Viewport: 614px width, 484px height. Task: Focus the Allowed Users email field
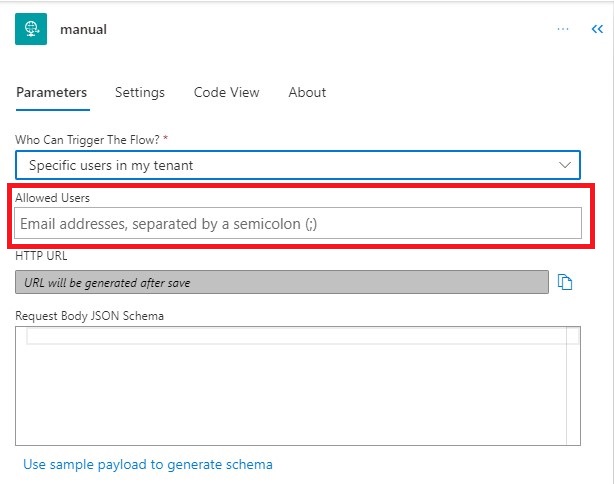point(298,223)
